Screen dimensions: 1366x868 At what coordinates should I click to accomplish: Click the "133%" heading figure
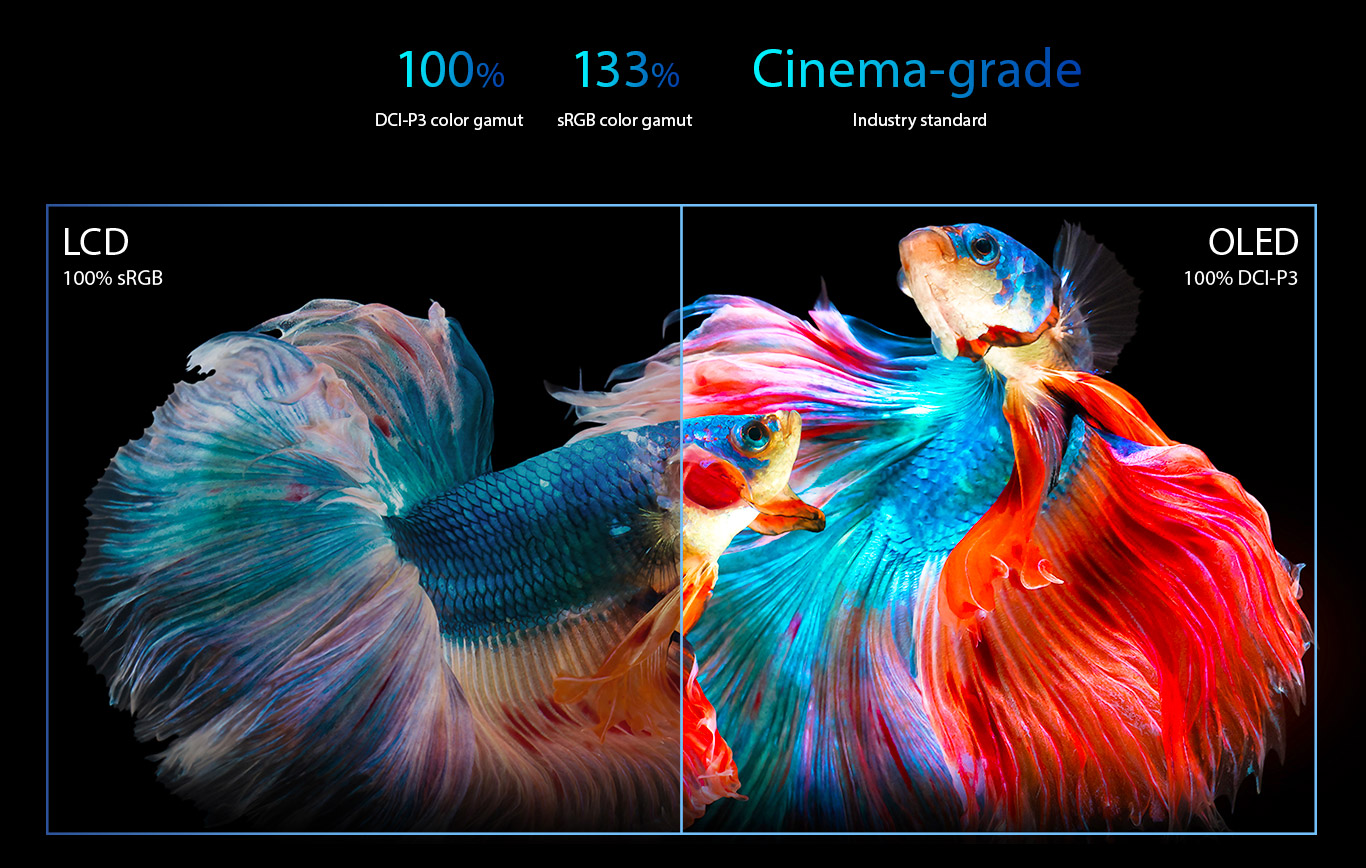[626, 70]
